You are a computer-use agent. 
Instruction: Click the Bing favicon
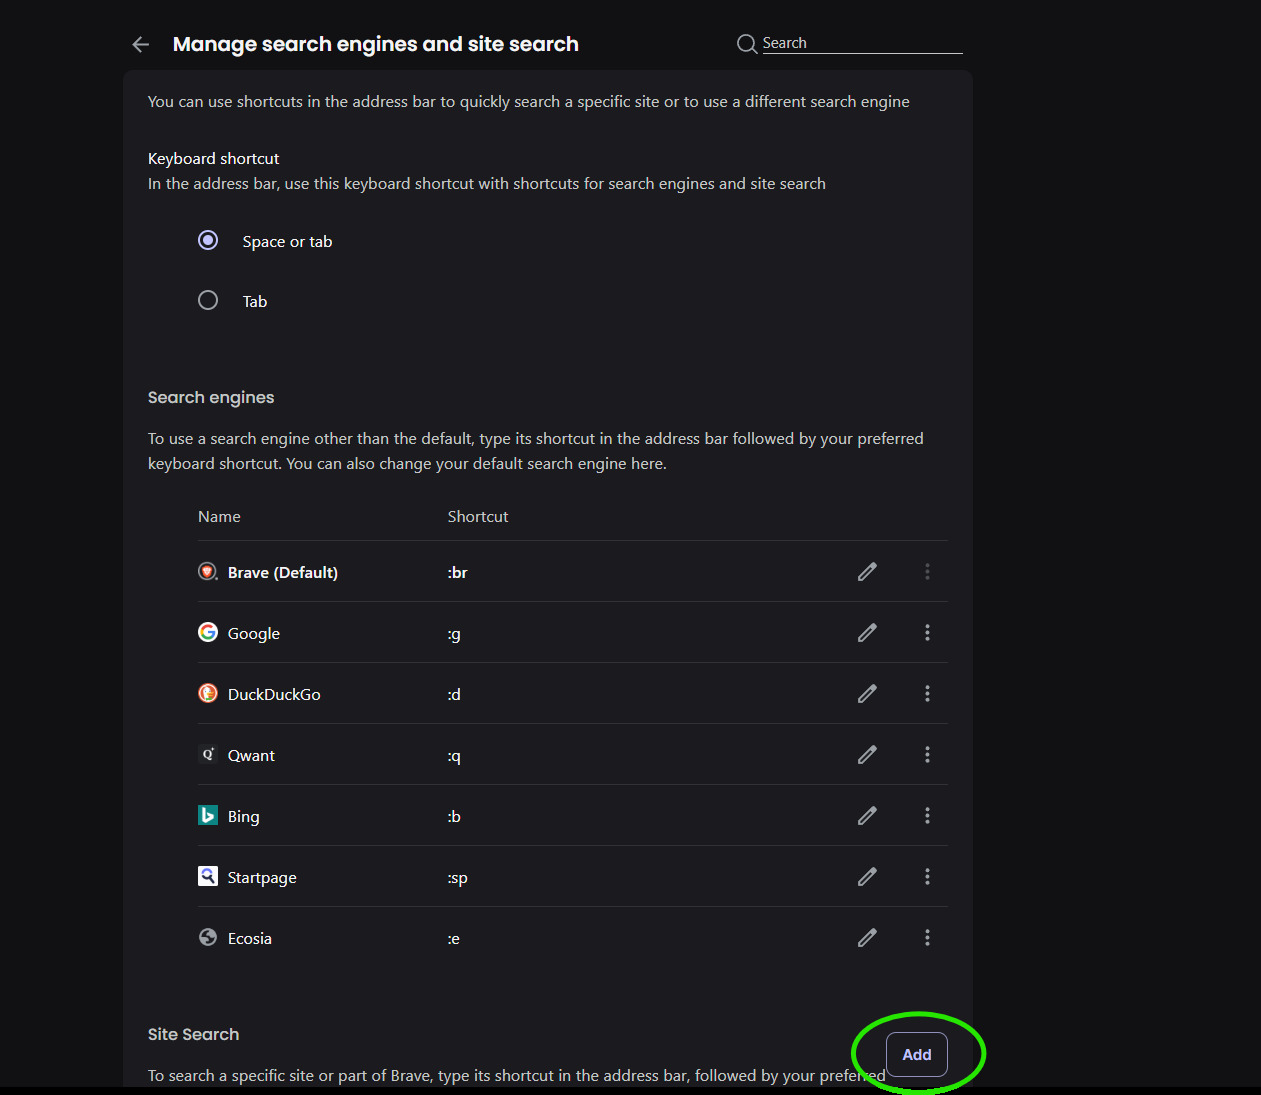207,815
